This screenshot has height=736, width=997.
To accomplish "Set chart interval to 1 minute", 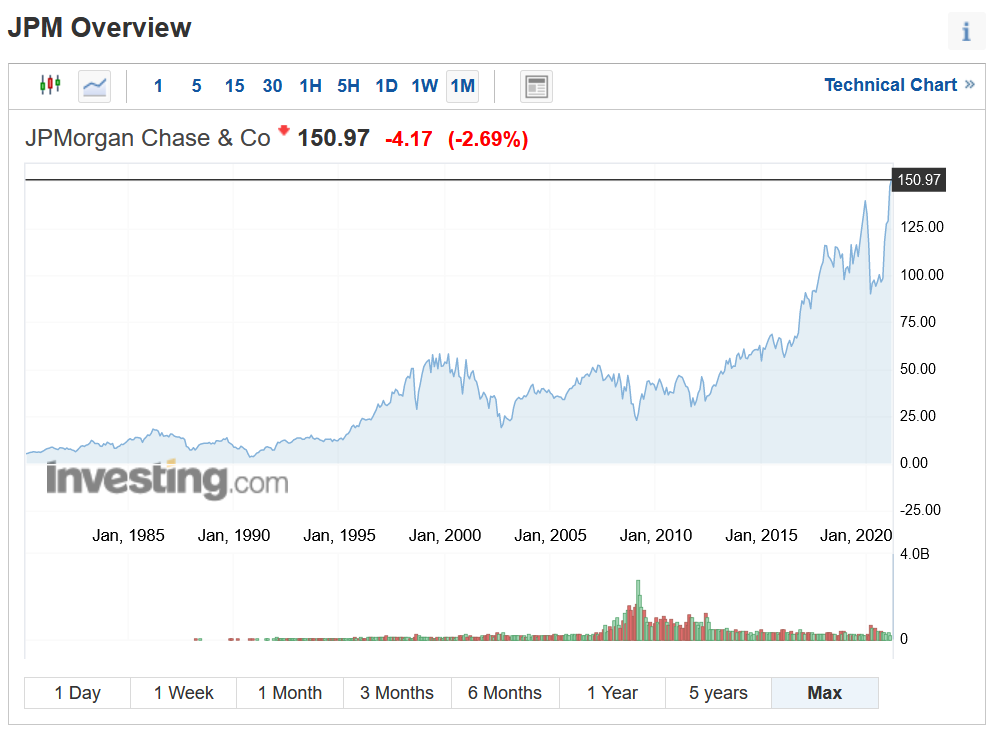I will pos(158,86).
